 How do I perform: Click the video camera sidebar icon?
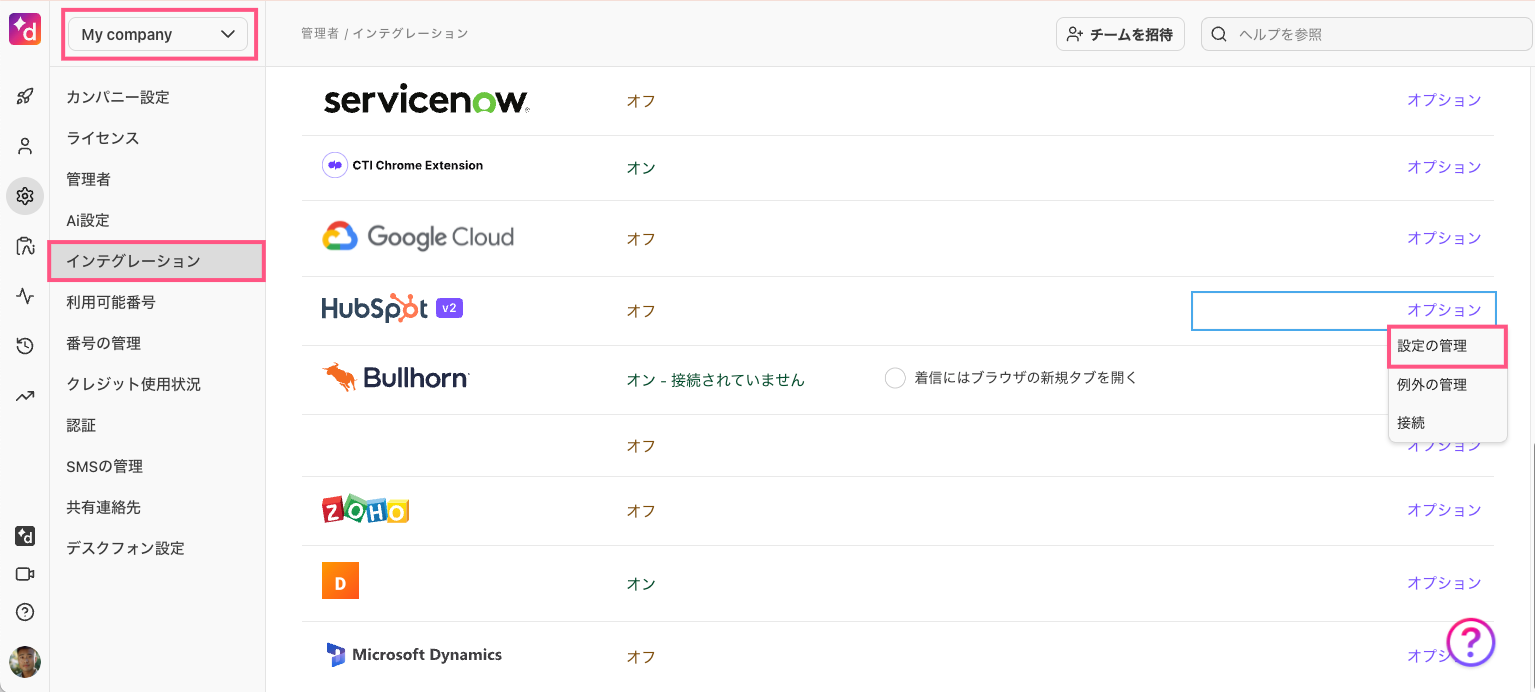[x=25, y=574]
